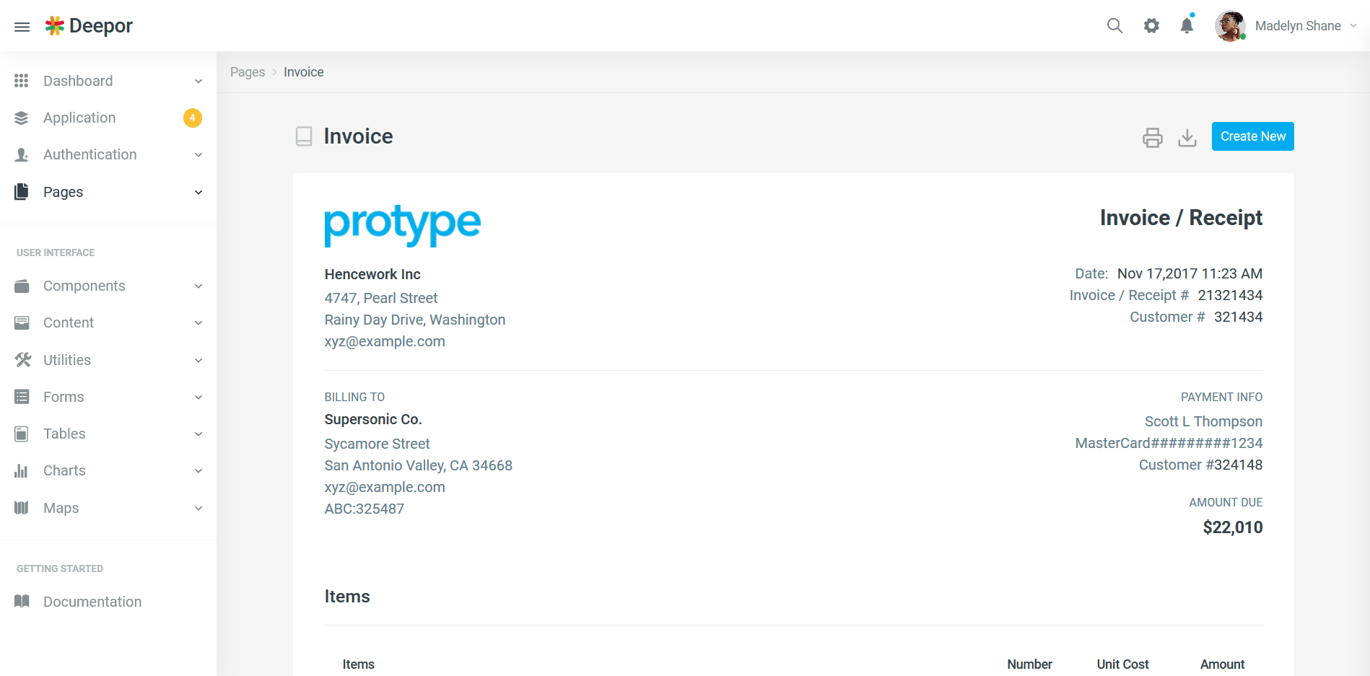Viewport: 1370px width, 676px height.
Task: Select the Pages menu item
Action: (x=108, y=192)
